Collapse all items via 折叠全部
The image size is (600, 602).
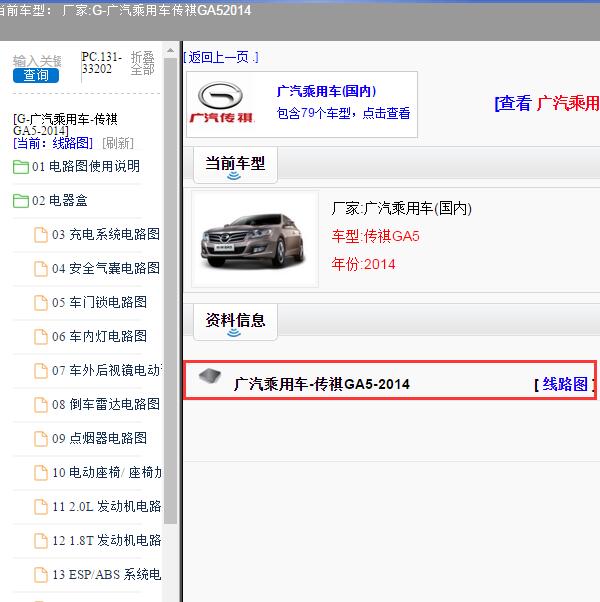(x=142, y=63)
